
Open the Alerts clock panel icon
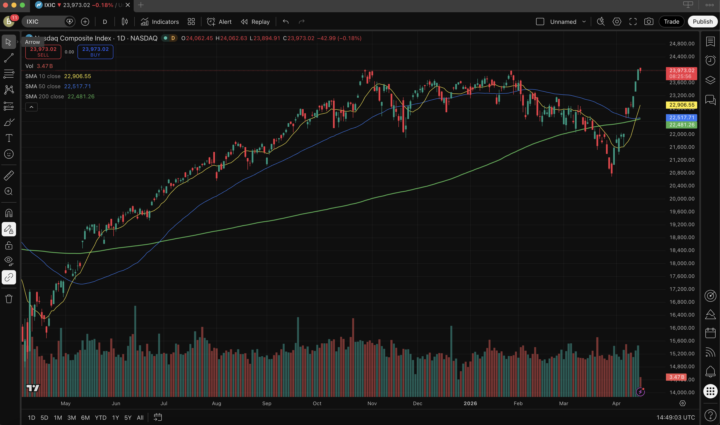pyautogui.click(x=710, y=61)
